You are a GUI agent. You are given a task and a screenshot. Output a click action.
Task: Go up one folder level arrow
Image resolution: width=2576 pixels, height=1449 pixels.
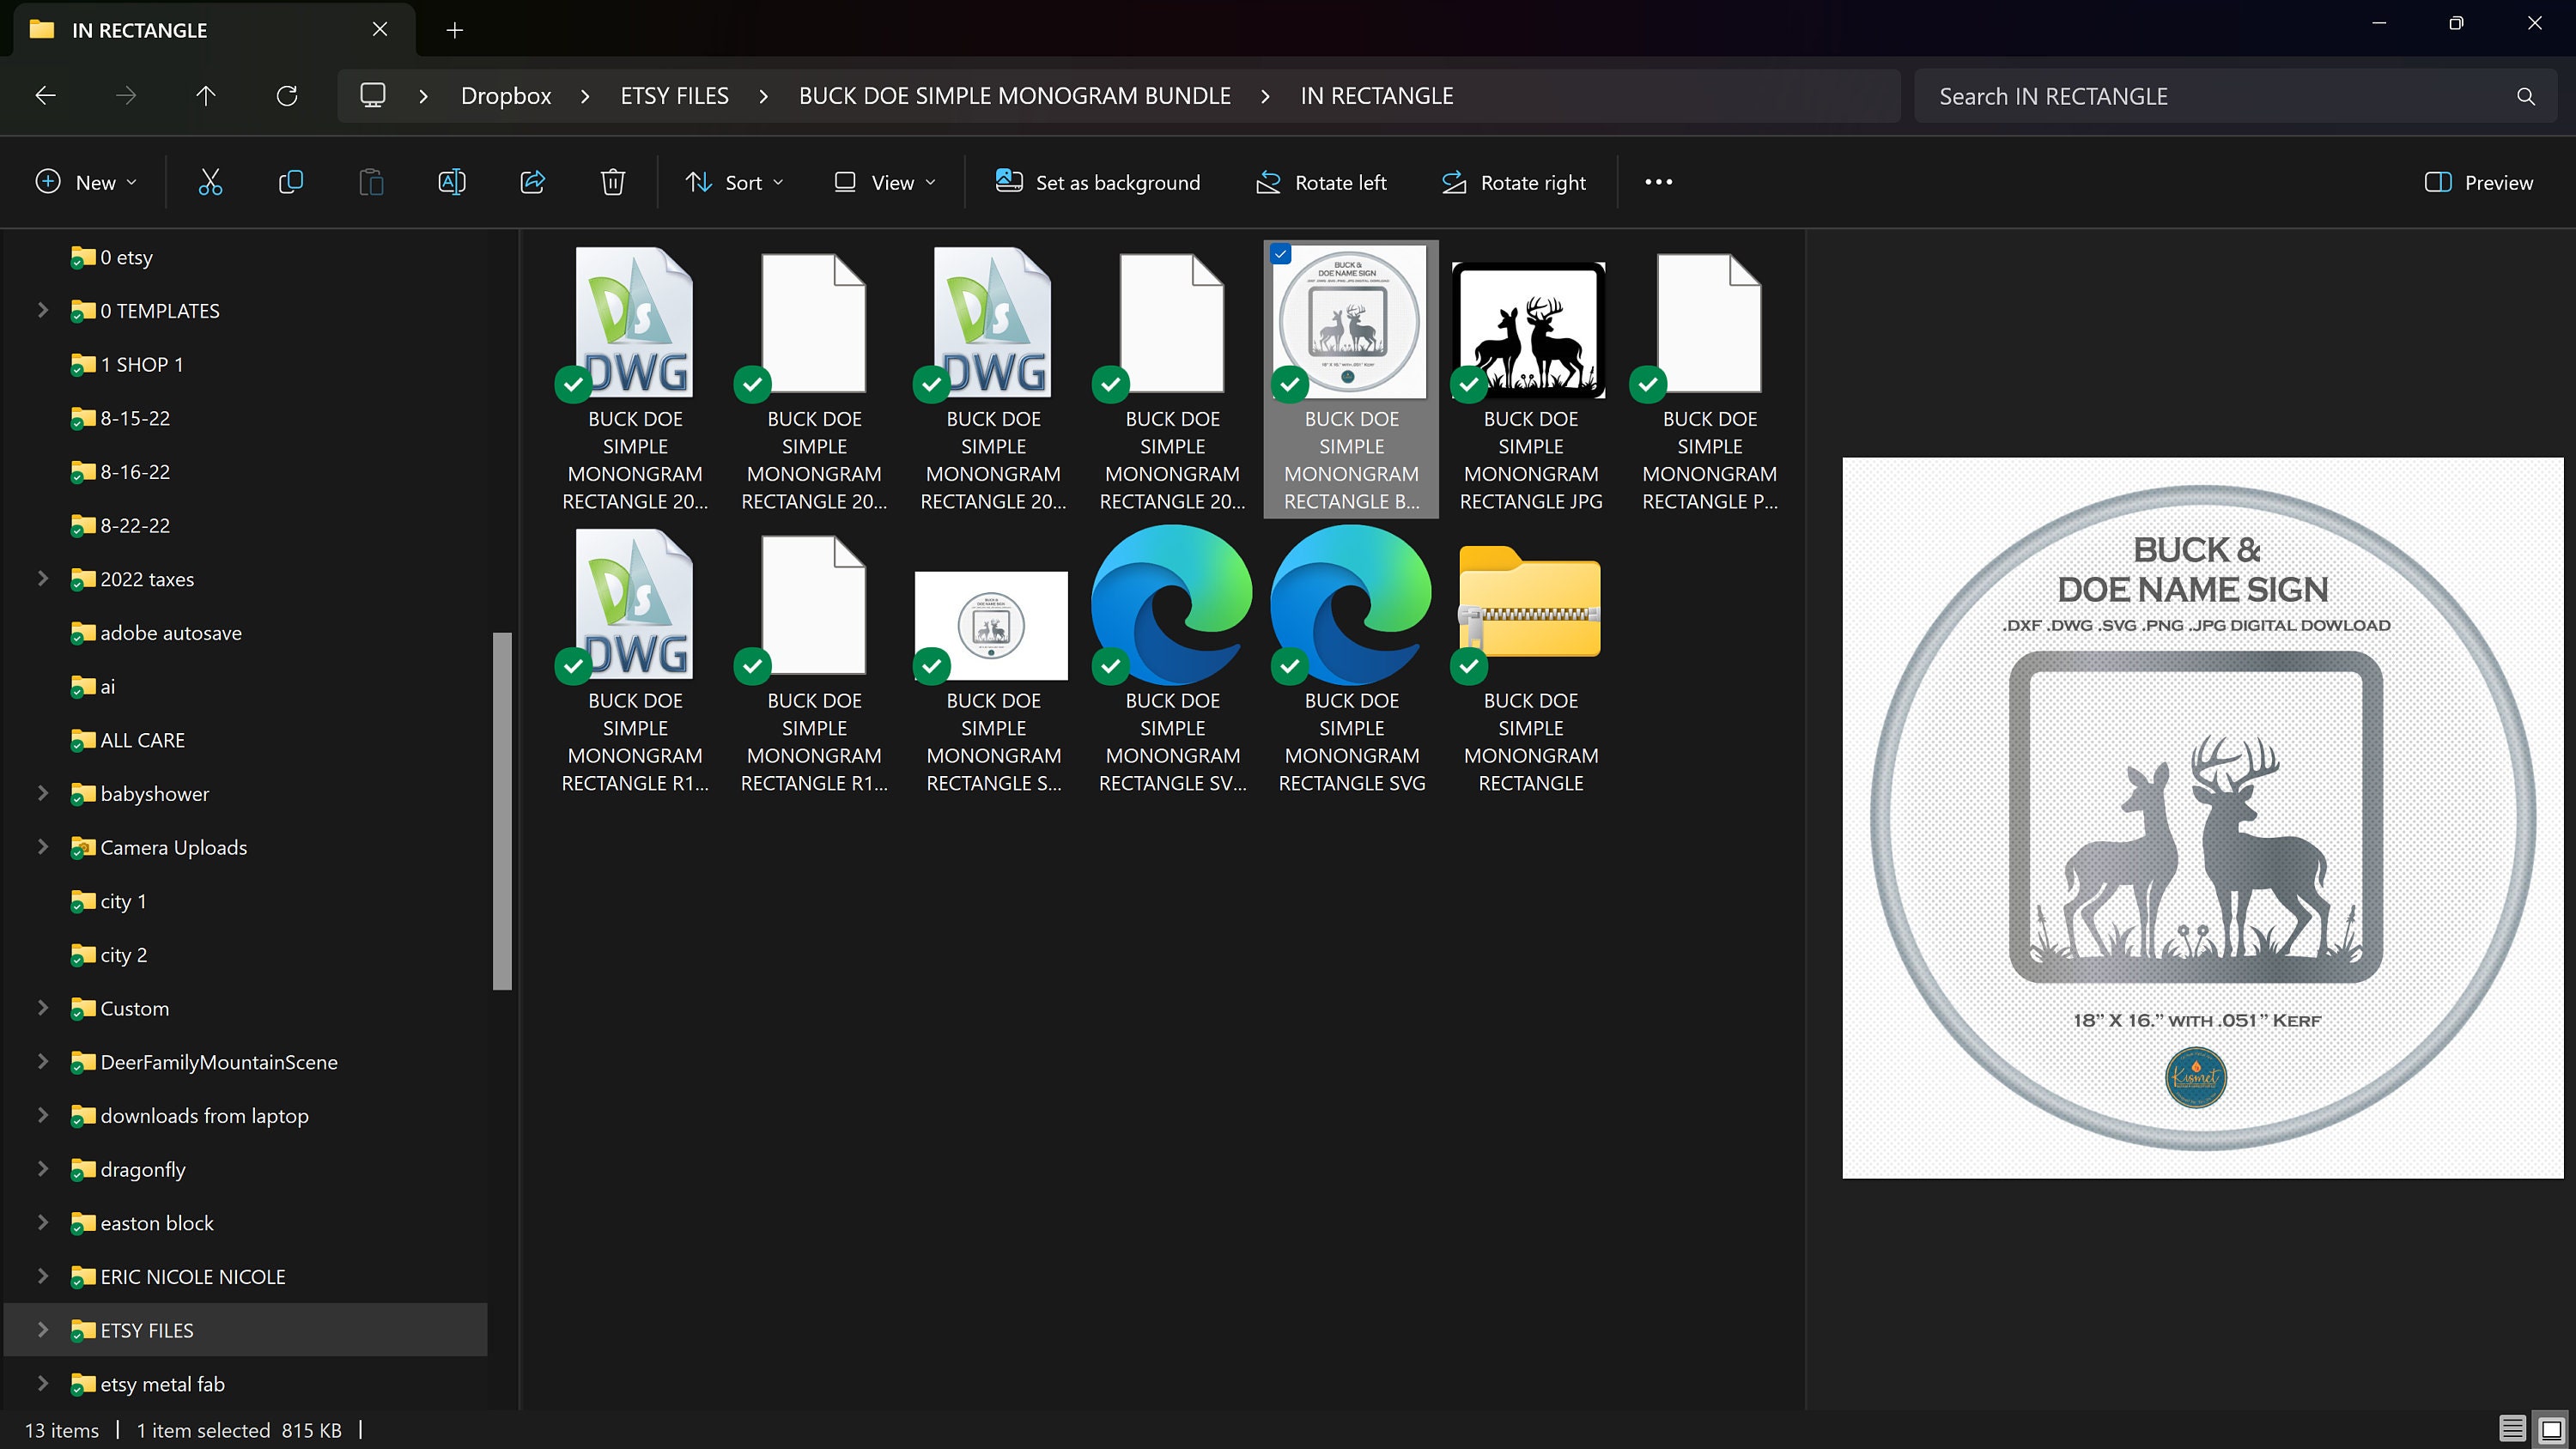[x=206, y=96]
